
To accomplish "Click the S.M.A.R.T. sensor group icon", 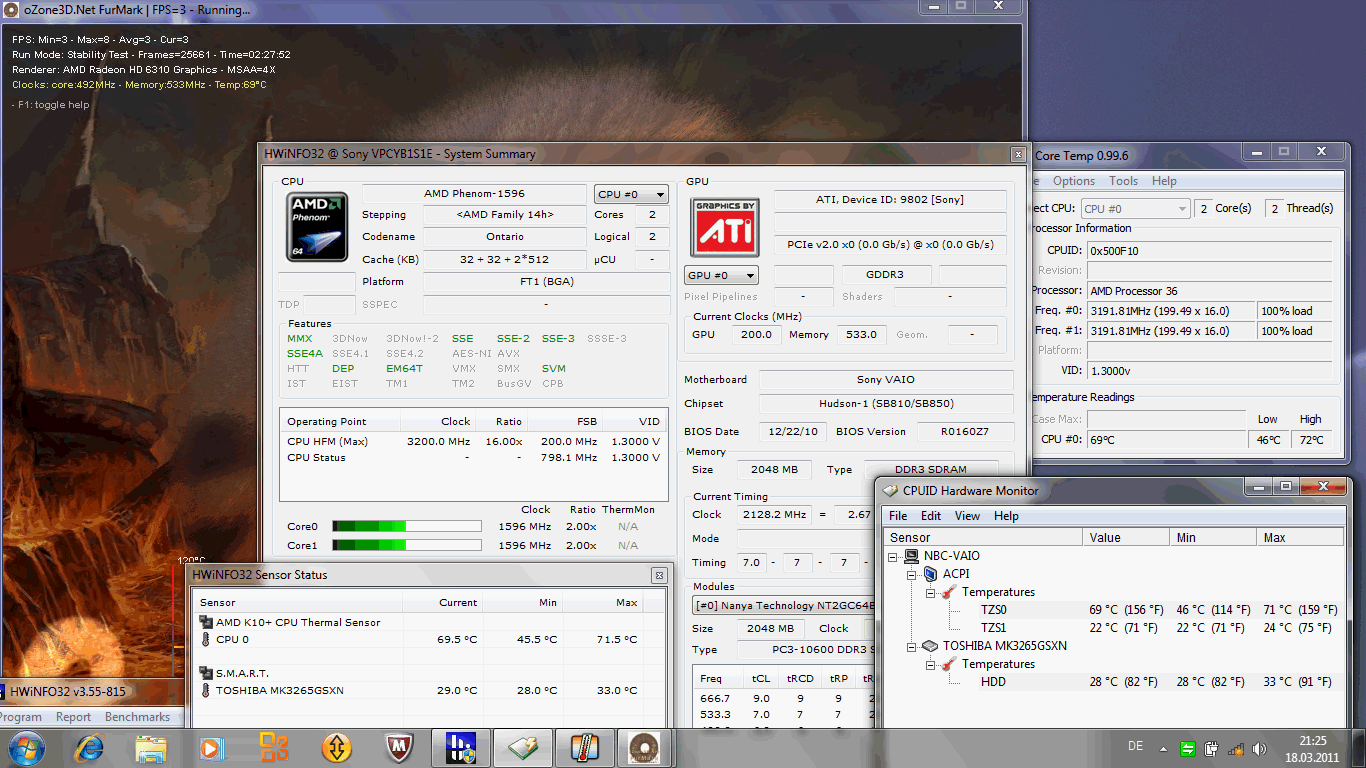I will point(207,673).
